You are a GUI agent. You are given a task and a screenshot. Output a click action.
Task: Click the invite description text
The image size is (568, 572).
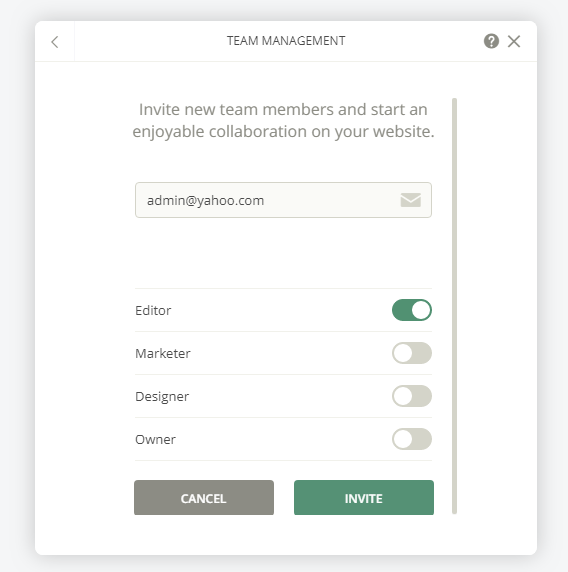[x=283, y=121]
